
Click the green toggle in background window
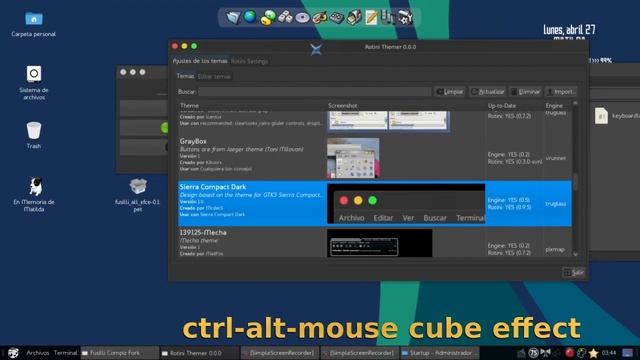tap(164, 128)
